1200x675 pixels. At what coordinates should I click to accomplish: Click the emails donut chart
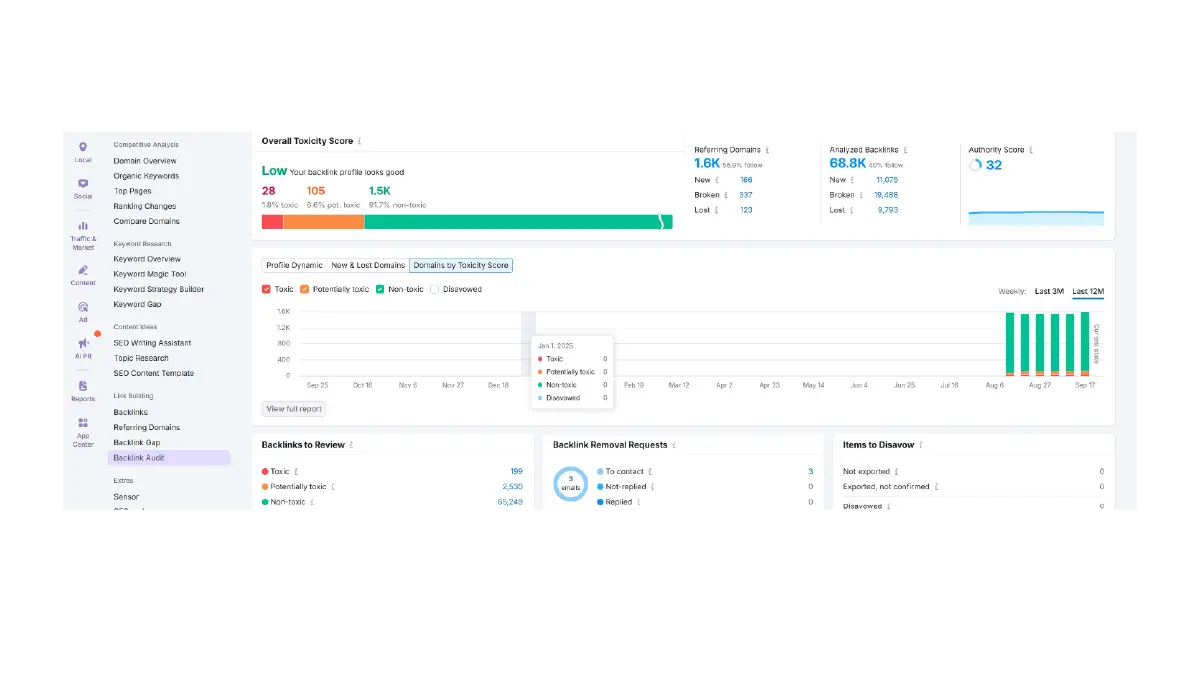pyautogui.click(x=570, y=486)
